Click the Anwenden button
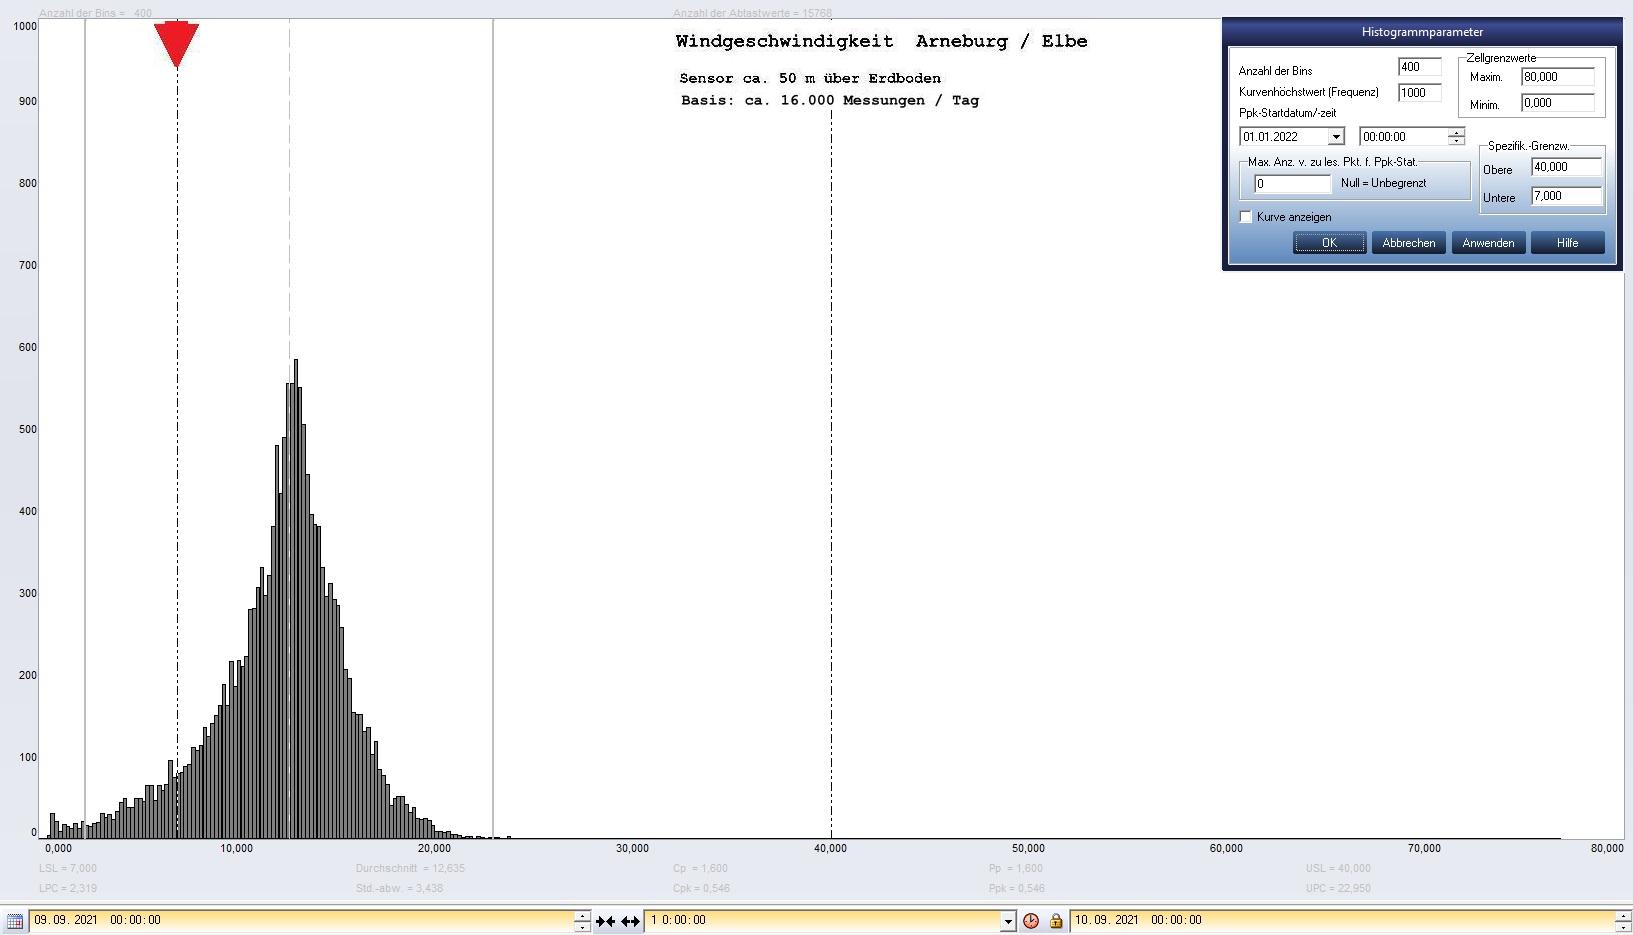This screenshot has height=935, width=1633. pyautogui.click(x=1488, y=243)
